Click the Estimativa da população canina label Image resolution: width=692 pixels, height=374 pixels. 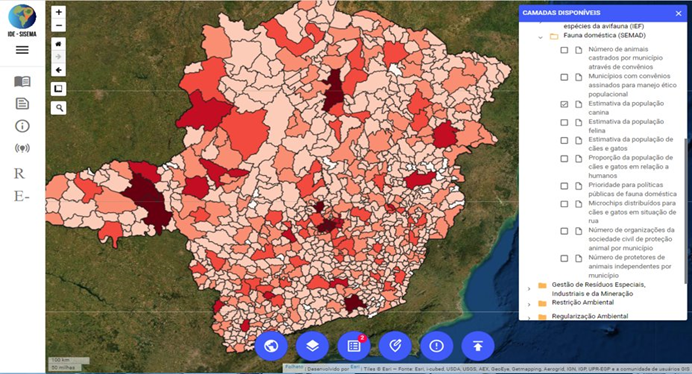coord(626,108)
